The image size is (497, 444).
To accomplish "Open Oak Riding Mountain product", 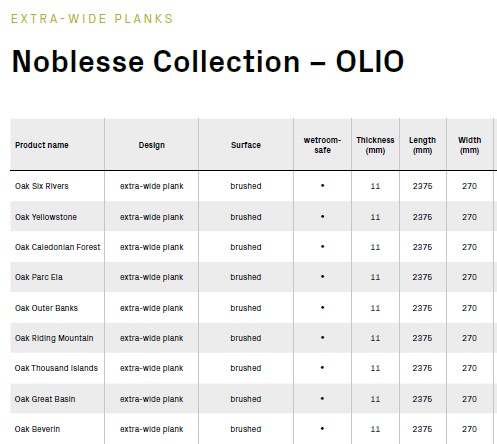I will 54,338.
